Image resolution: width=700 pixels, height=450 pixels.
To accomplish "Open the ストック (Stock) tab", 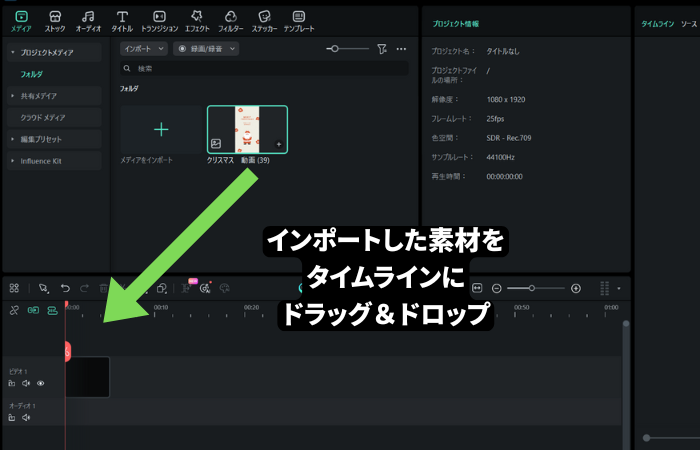I will pos(55,21).
